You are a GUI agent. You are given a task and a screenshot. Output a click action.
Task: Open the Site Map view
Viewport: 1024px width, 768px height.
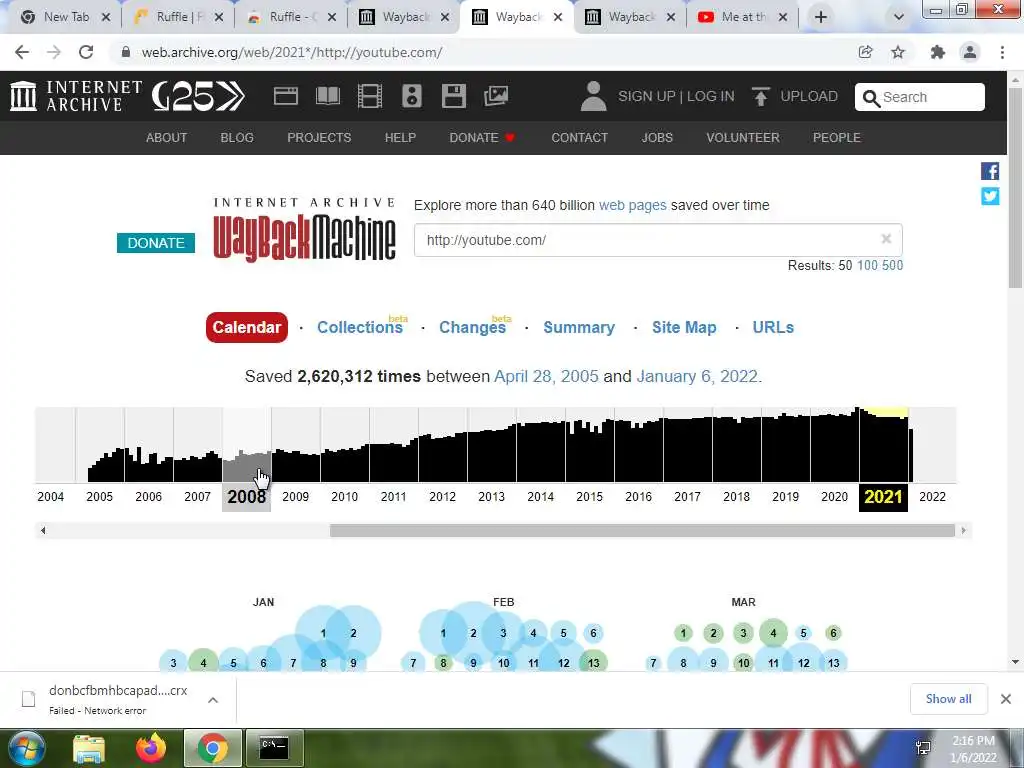coord(684,327)
